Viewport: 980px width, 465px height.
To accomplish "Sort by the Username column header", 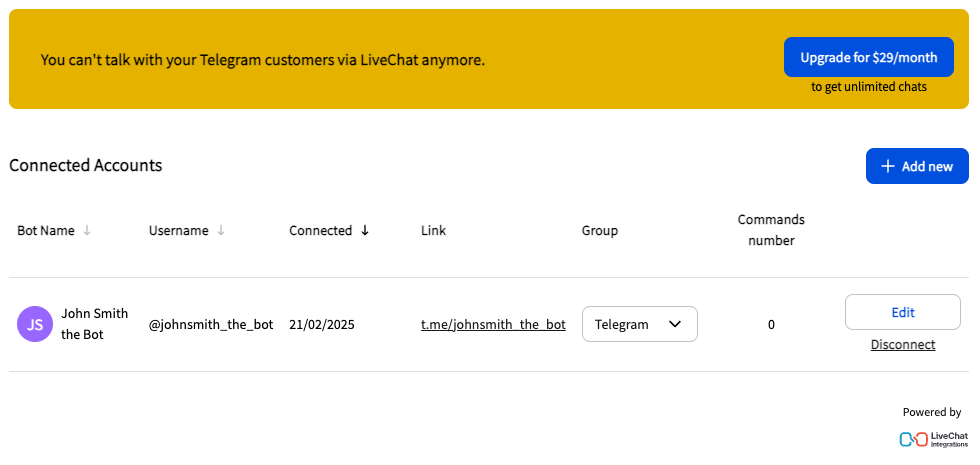I will point(179,230).
